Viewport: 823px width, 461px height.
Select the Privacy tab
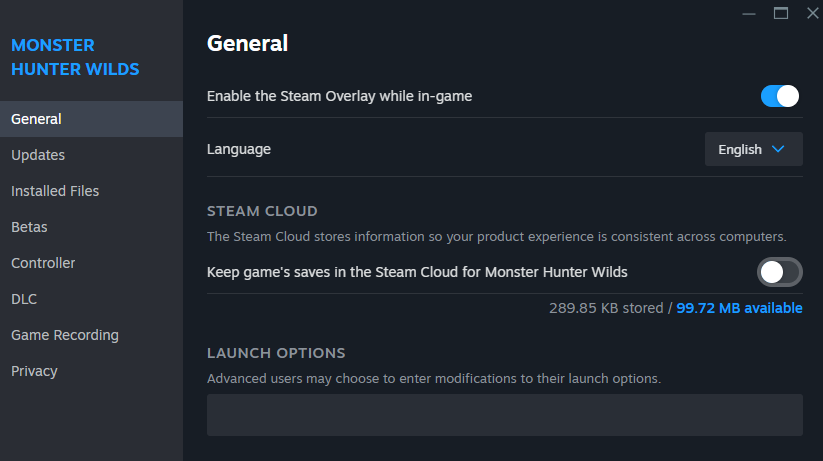tap(34, 371)
